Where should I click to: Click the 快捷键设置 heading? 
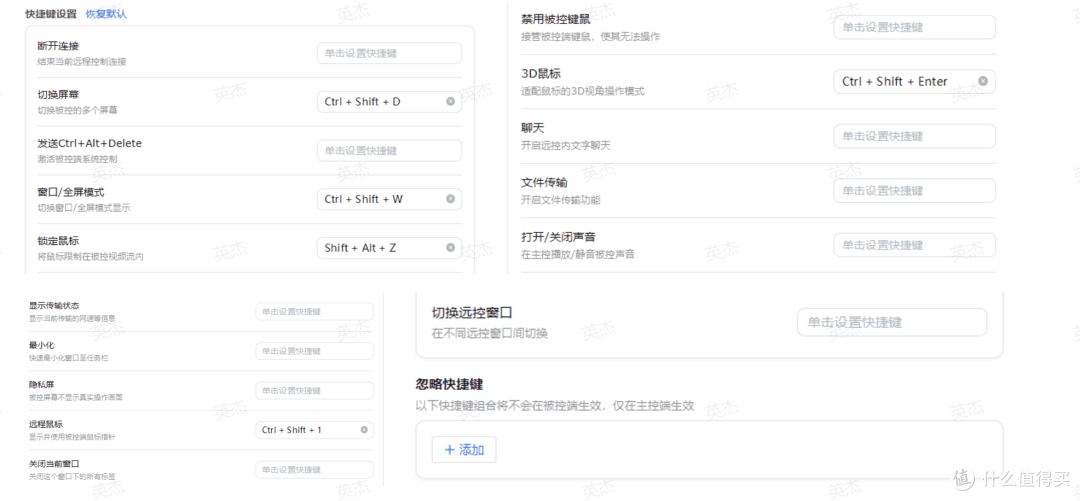tap(51, 13)
